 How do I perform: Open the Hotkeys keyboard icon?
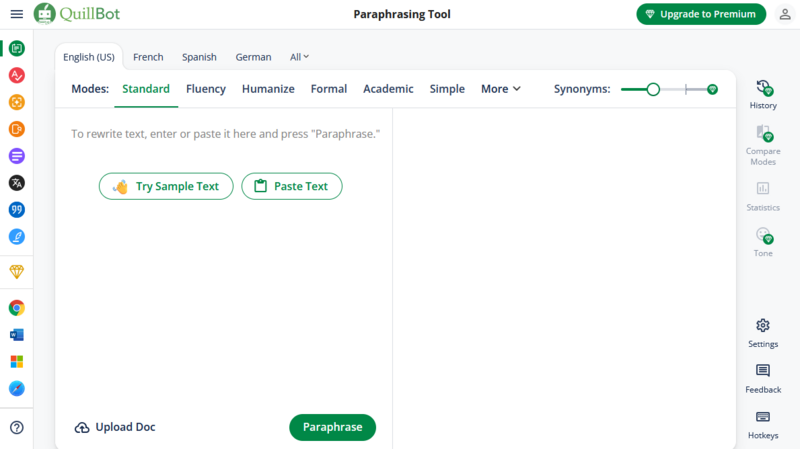pyautogui.click(x=763, y=423)
